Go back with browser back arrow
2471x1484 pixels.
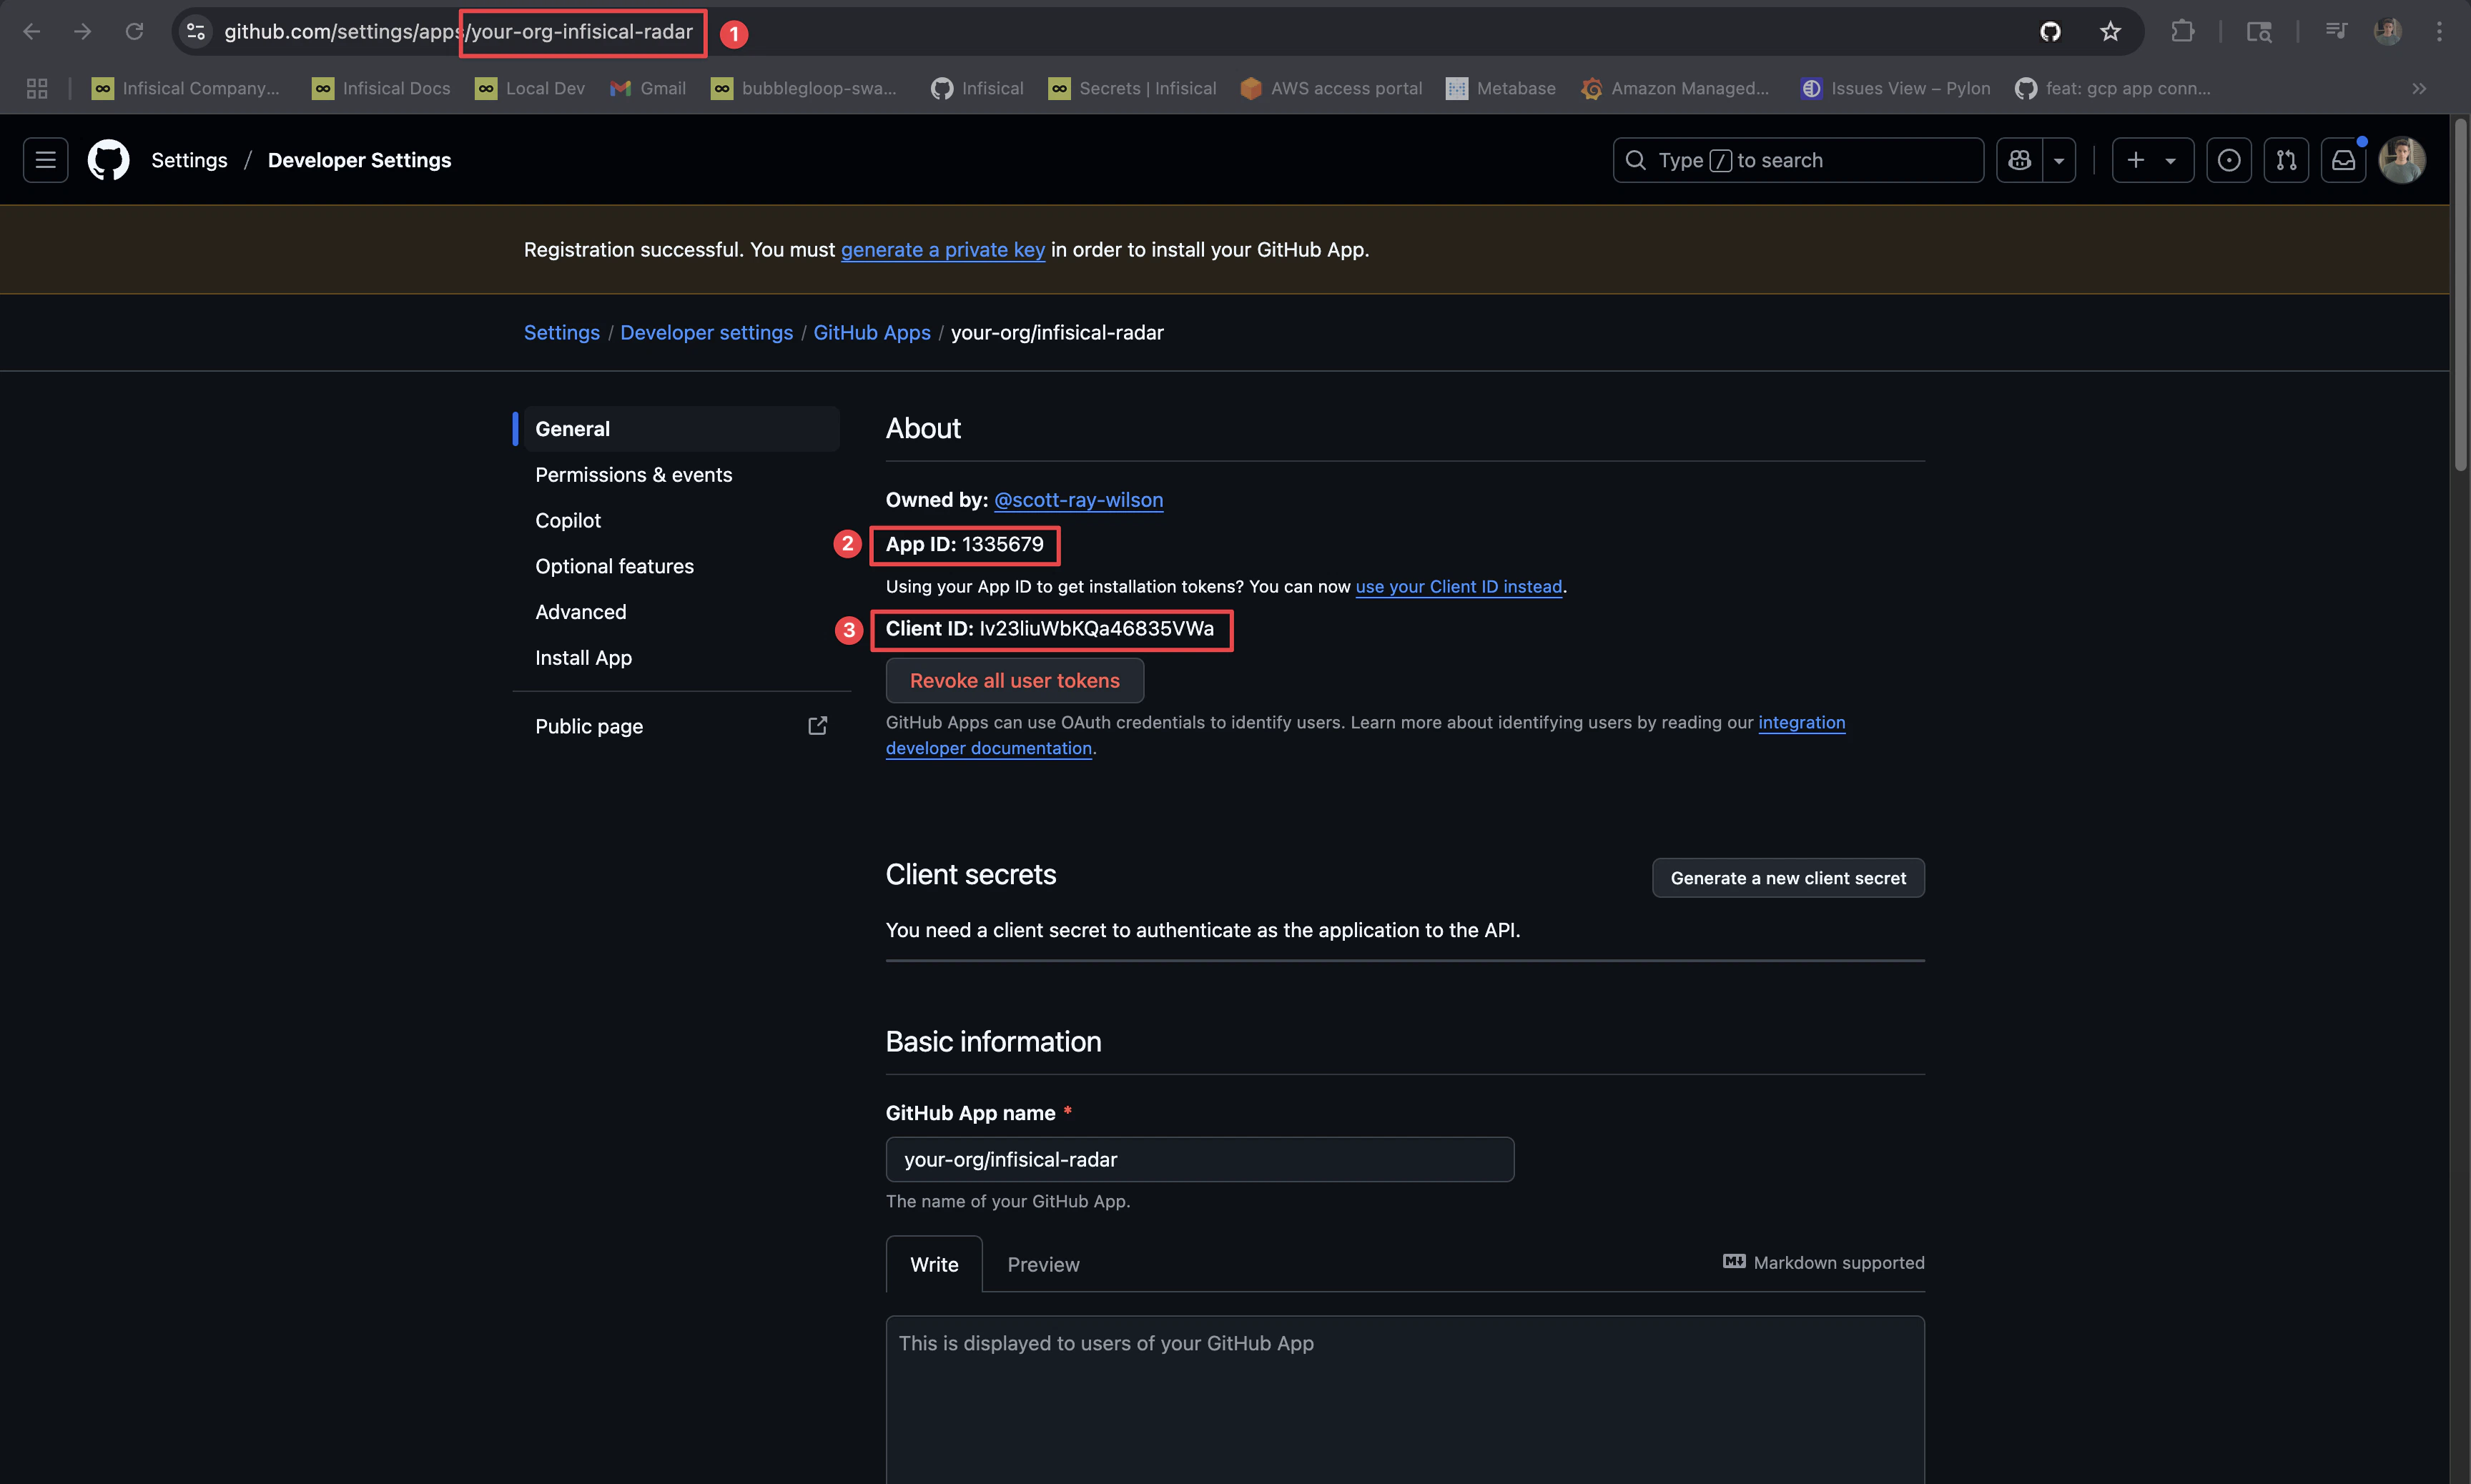pos(31,32)
